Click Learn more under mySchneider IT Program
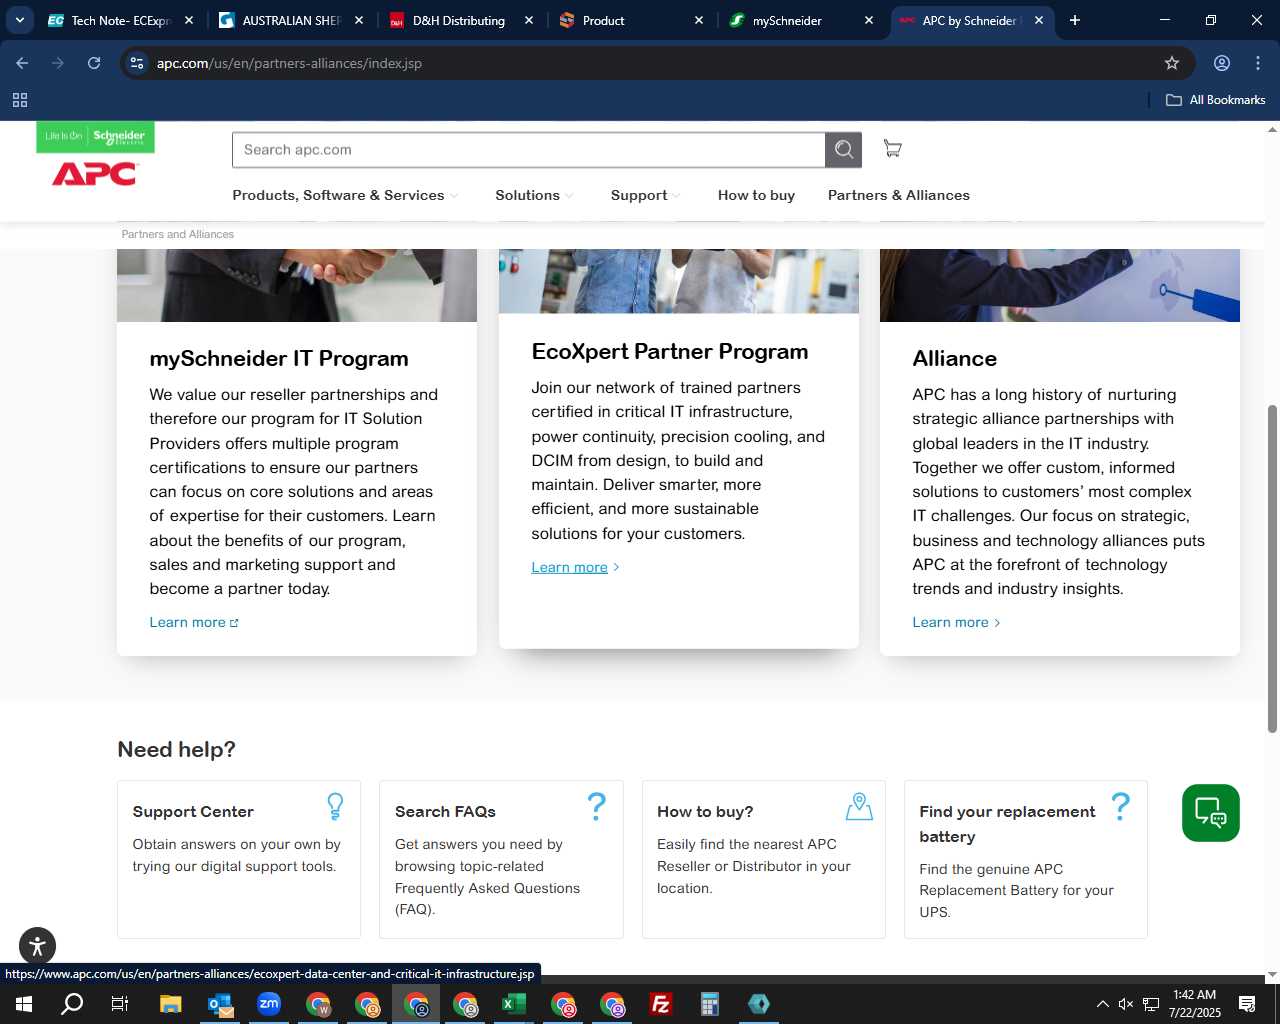 [x=194, y=622]
